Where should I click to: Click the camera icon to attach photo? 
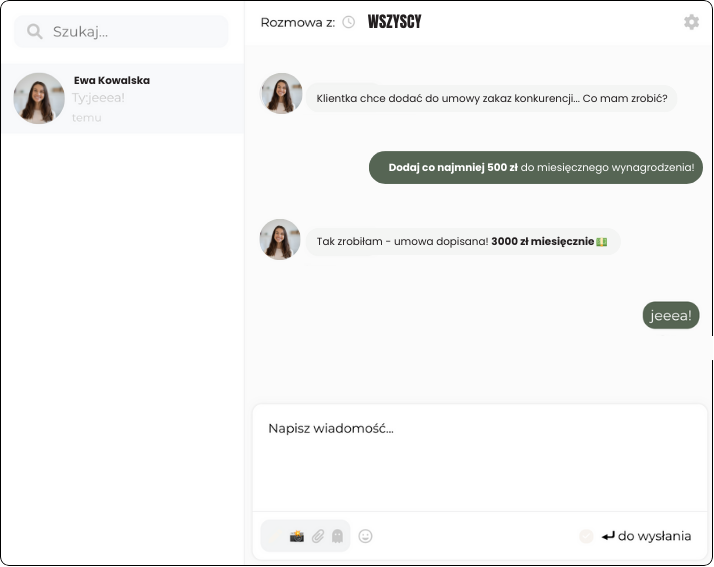coord(297,536)
